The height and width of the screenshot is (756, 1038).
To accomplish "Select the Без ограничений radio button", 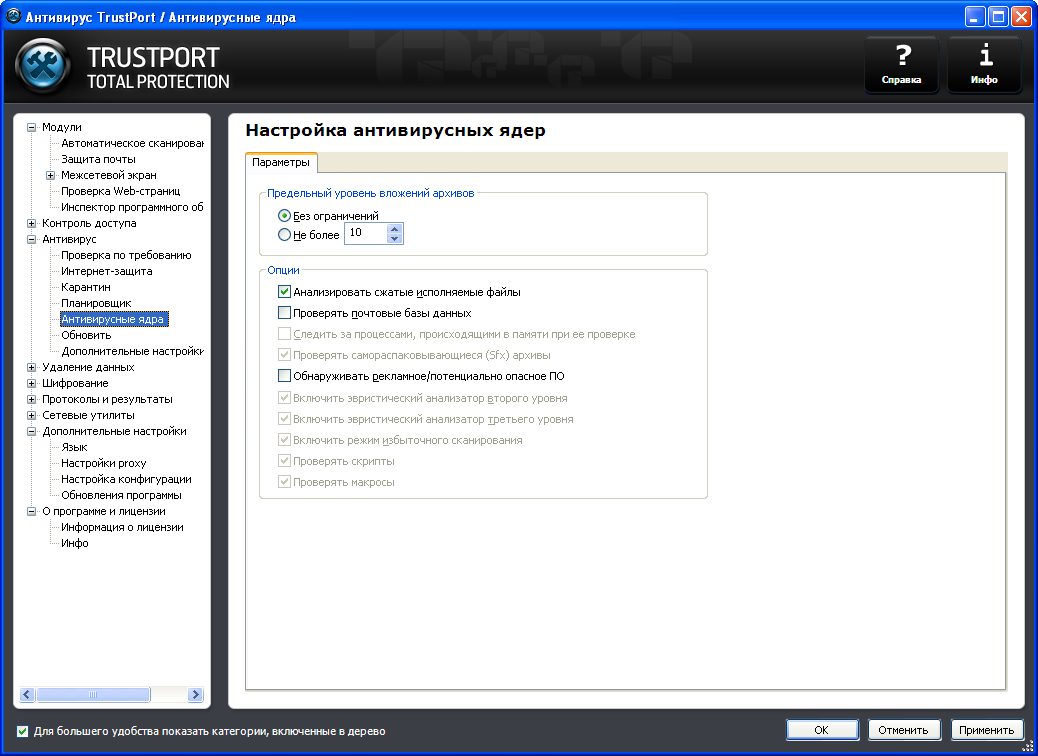I will 284,216.
